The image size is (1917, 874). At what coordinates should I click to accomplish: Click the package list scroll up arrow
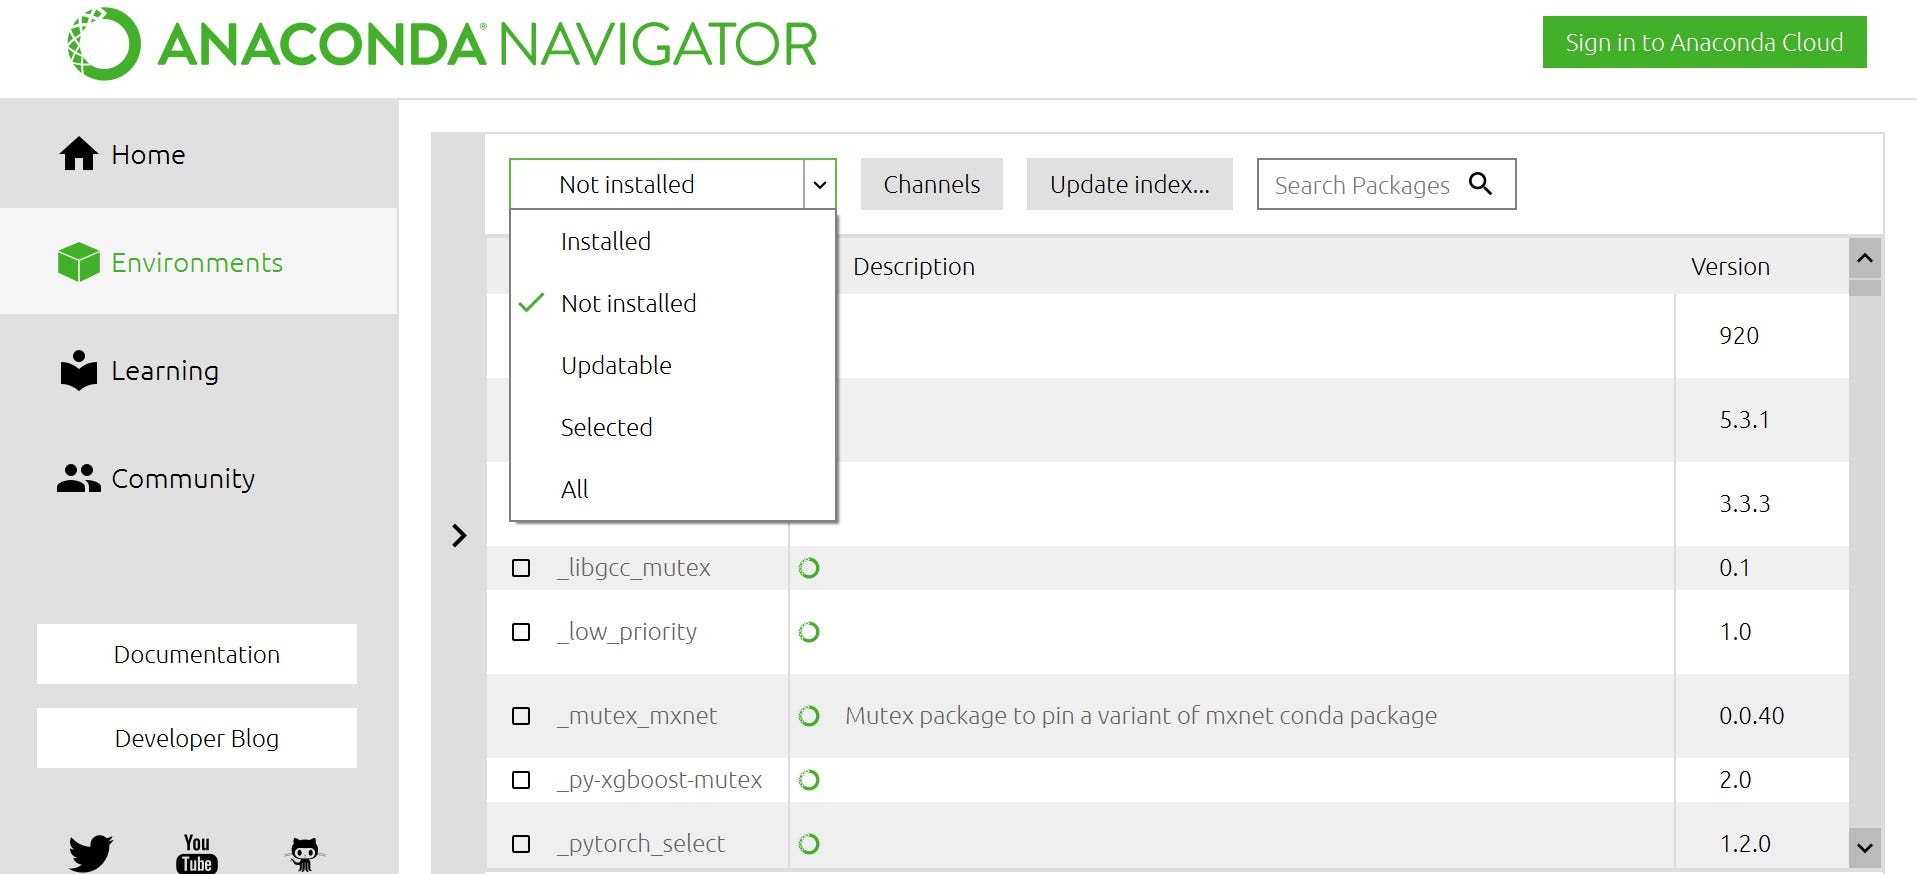pyautogui.click(x=1865, y=258)
